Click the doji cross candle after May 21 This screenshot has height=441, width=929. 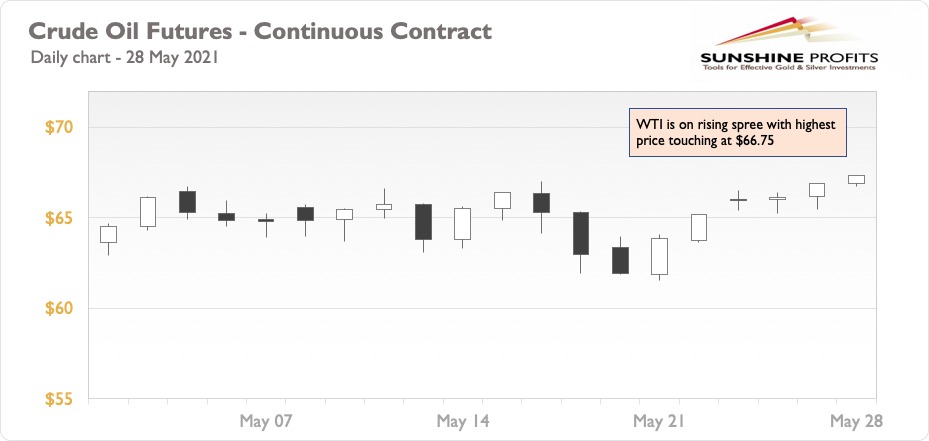[738, 200]
